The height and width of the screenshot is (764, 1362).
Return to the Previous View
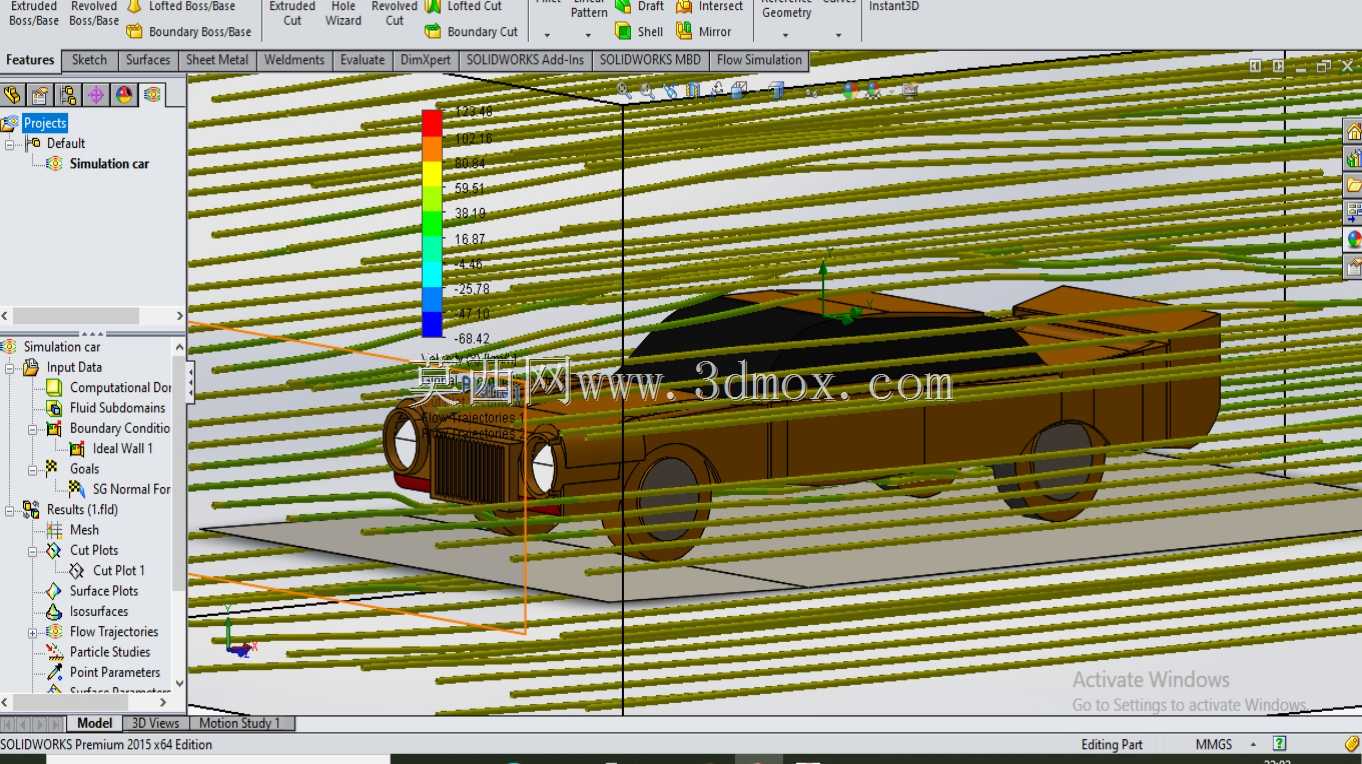click(x=670, y=90)
